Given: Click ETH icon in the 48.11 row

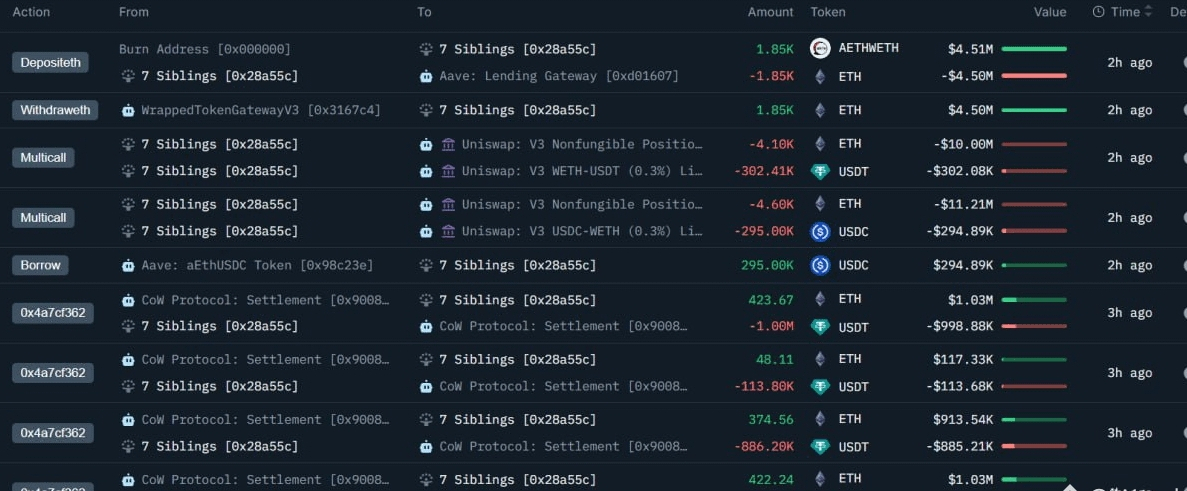Looking at the screenshot, I should pyautogui.click(x=820, y=359).
